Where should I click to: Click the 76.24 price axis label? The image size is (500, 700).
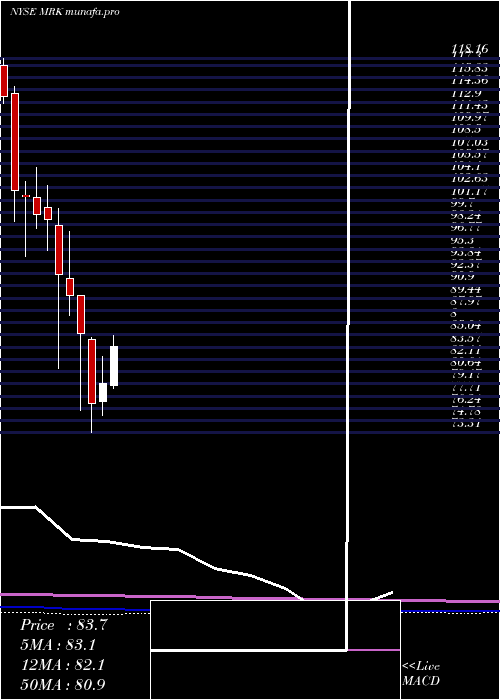[467, 400]
